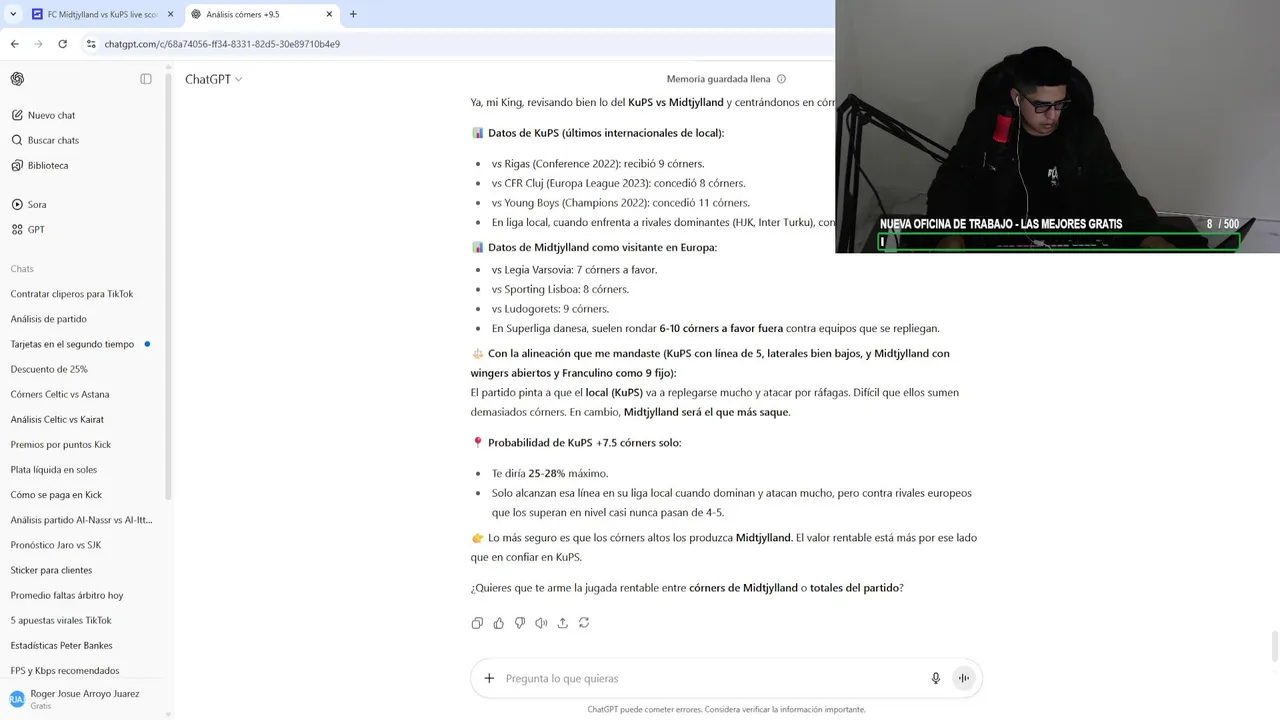Select the Análisis córners +9.5 tab
This screenshot has width=1280, height=720.
[x=262, y=14]
